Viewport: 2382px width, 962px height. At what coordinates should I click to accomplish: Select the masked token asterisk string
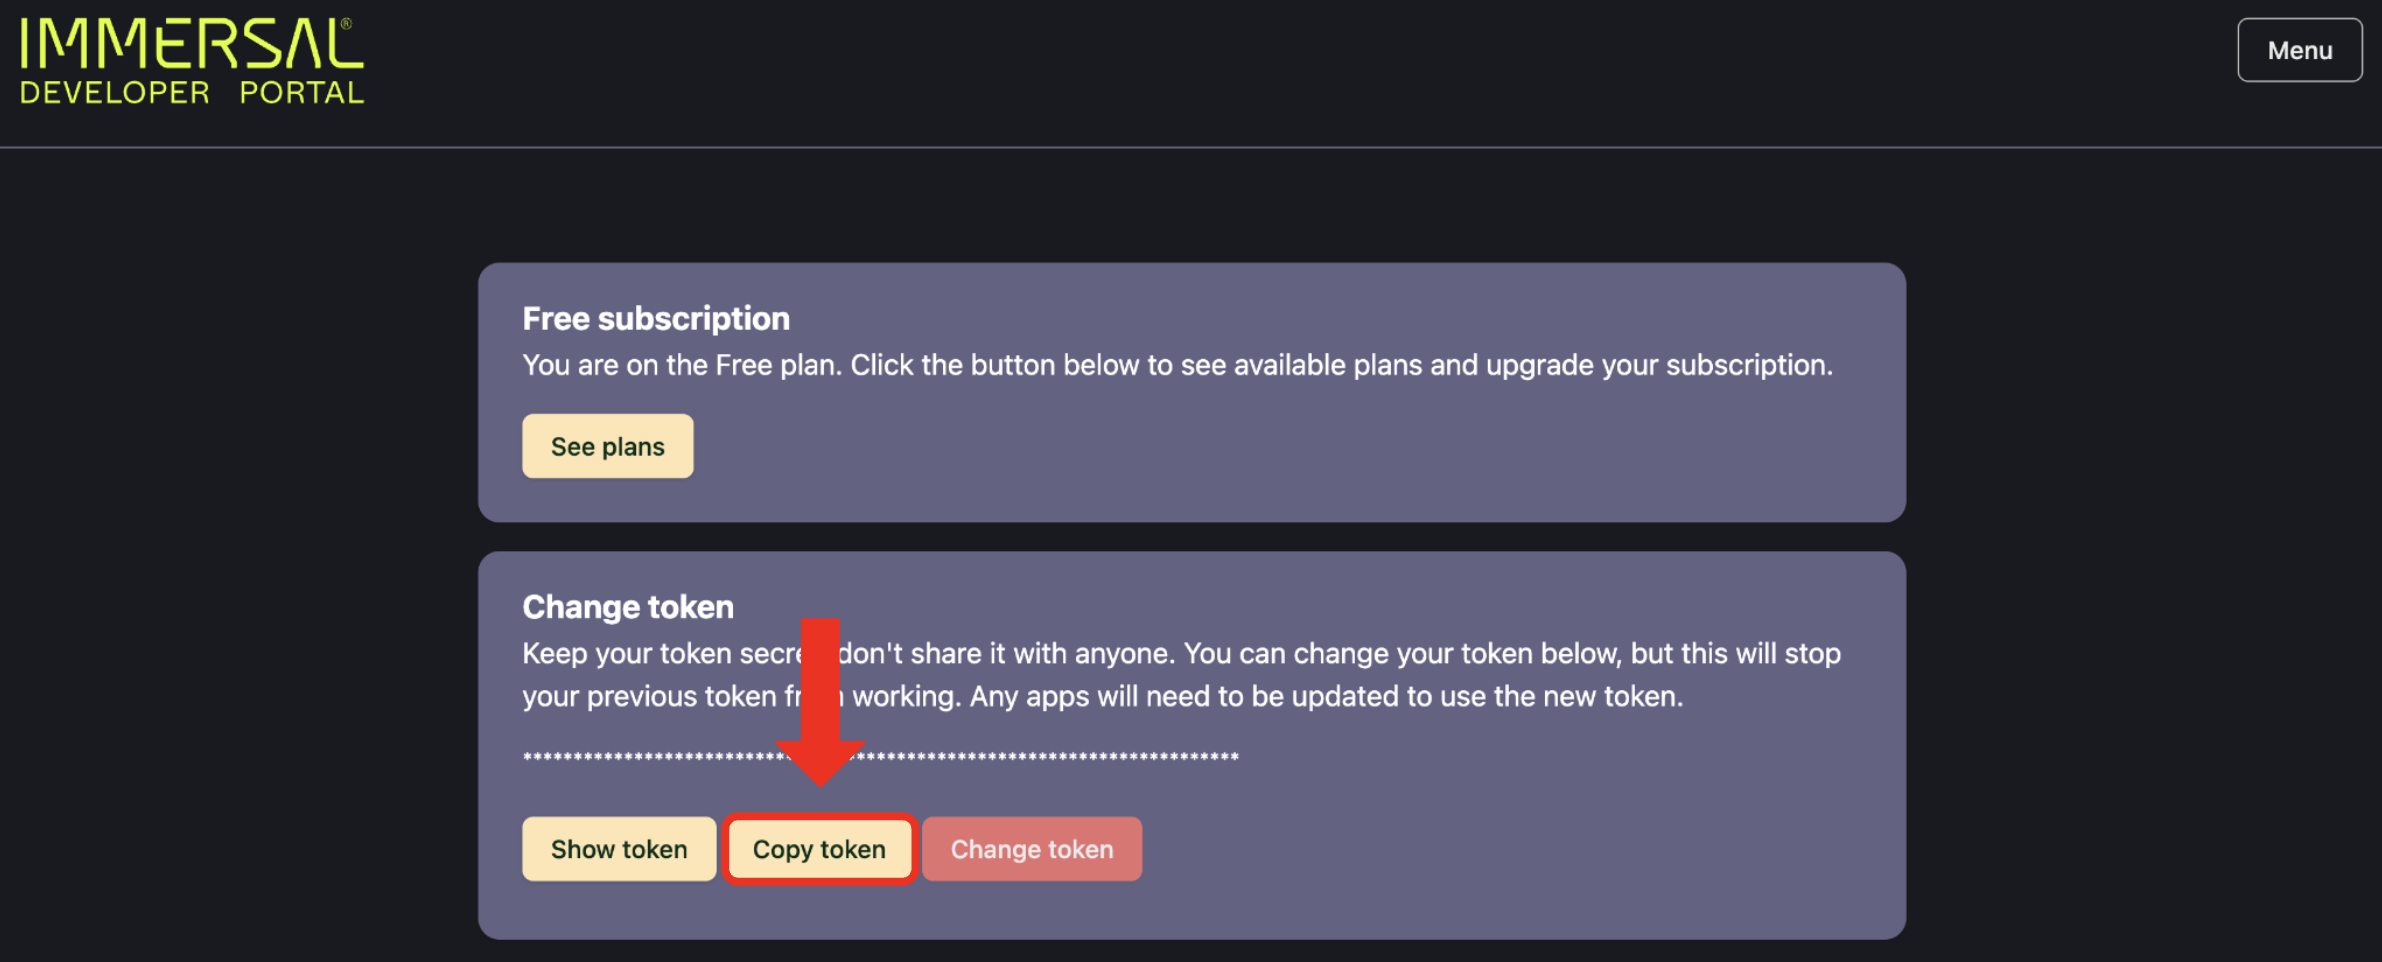pos(880,757)
